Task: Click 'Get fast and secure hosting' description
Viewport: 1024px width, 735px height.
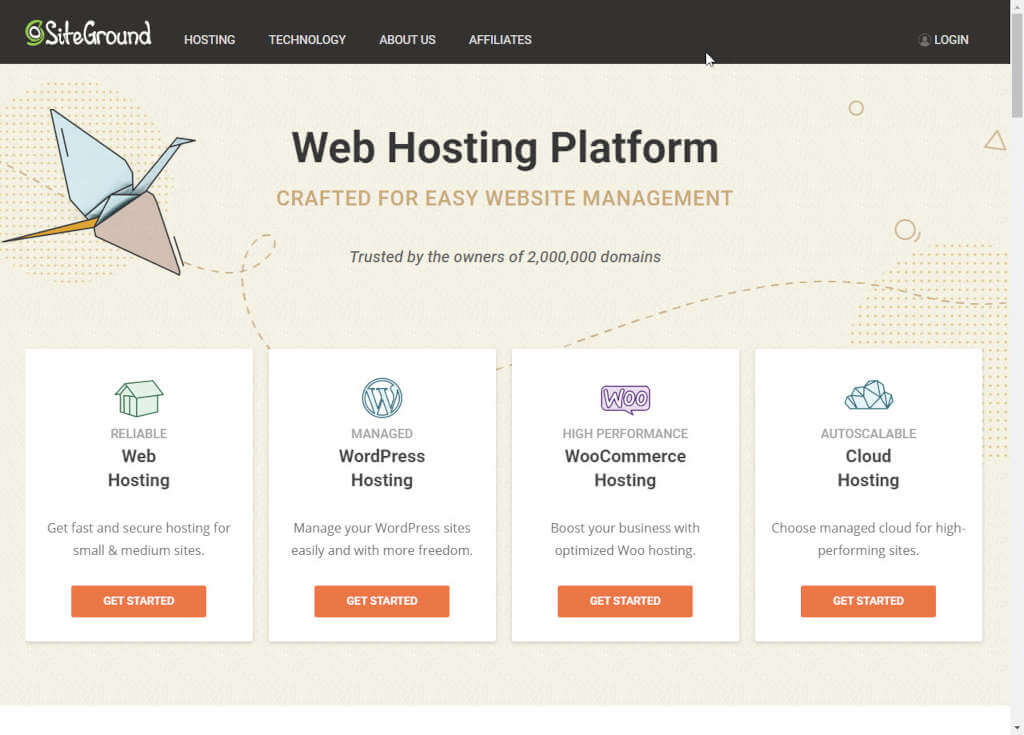Action: tap(138, 539)
